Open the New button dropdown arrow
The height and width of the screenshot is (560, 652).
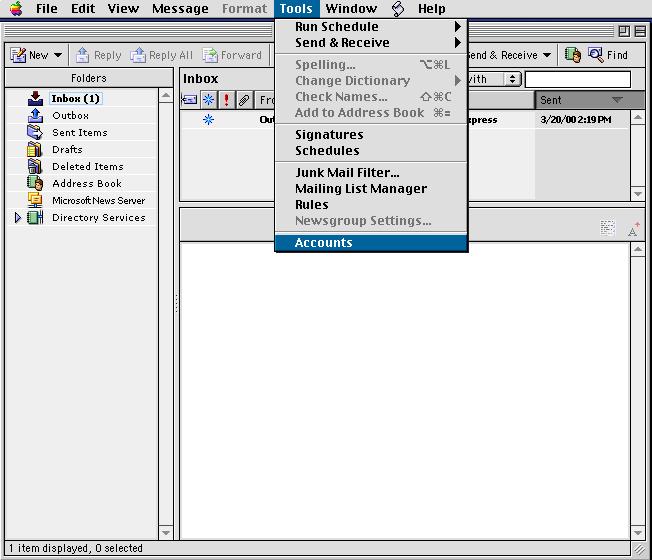[58, 55]
